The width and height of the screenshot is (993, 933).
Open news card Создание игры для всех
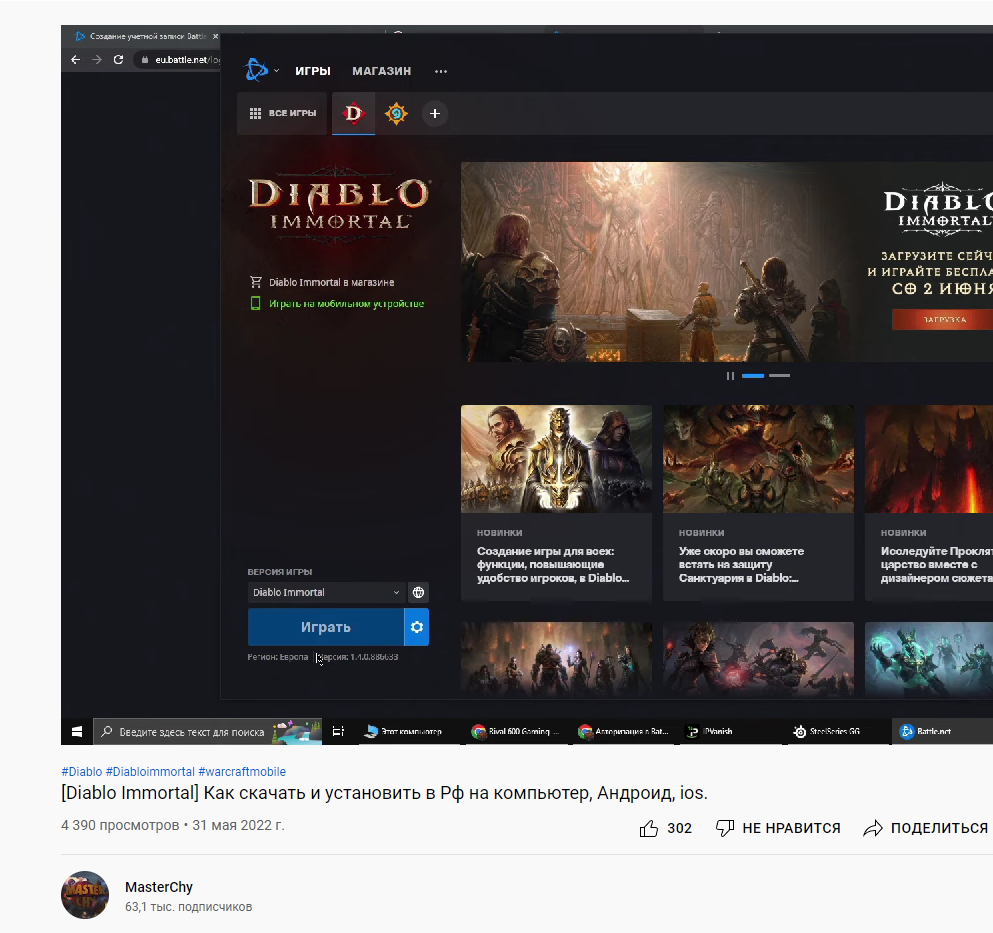556,501
